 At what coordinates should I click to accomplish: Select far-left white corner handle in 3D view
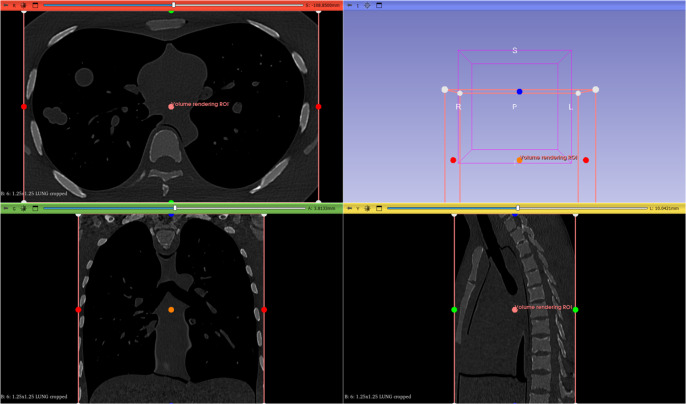(x=445, y=89)
